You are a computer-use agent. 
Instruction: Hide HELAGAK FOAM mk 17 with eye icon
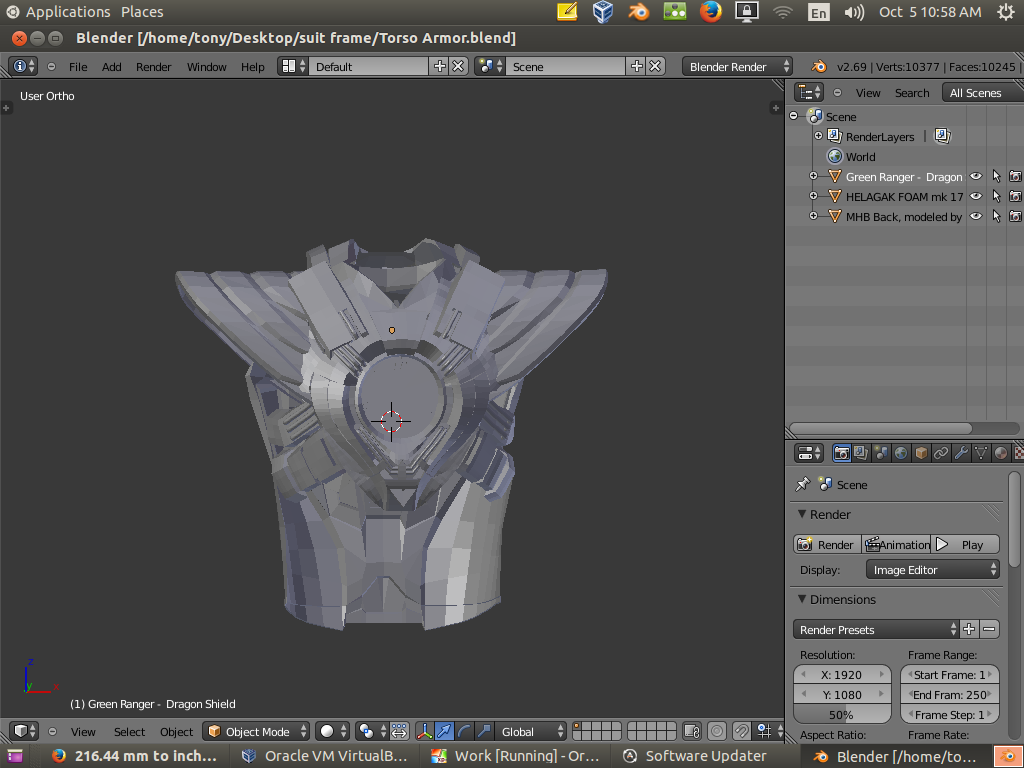point(976,196)
